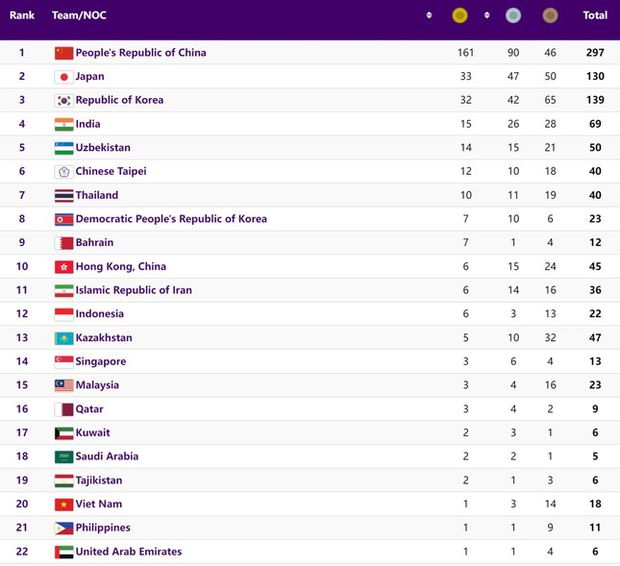Click the Japan flag icon
620x566 pixels.
point(64,77)
